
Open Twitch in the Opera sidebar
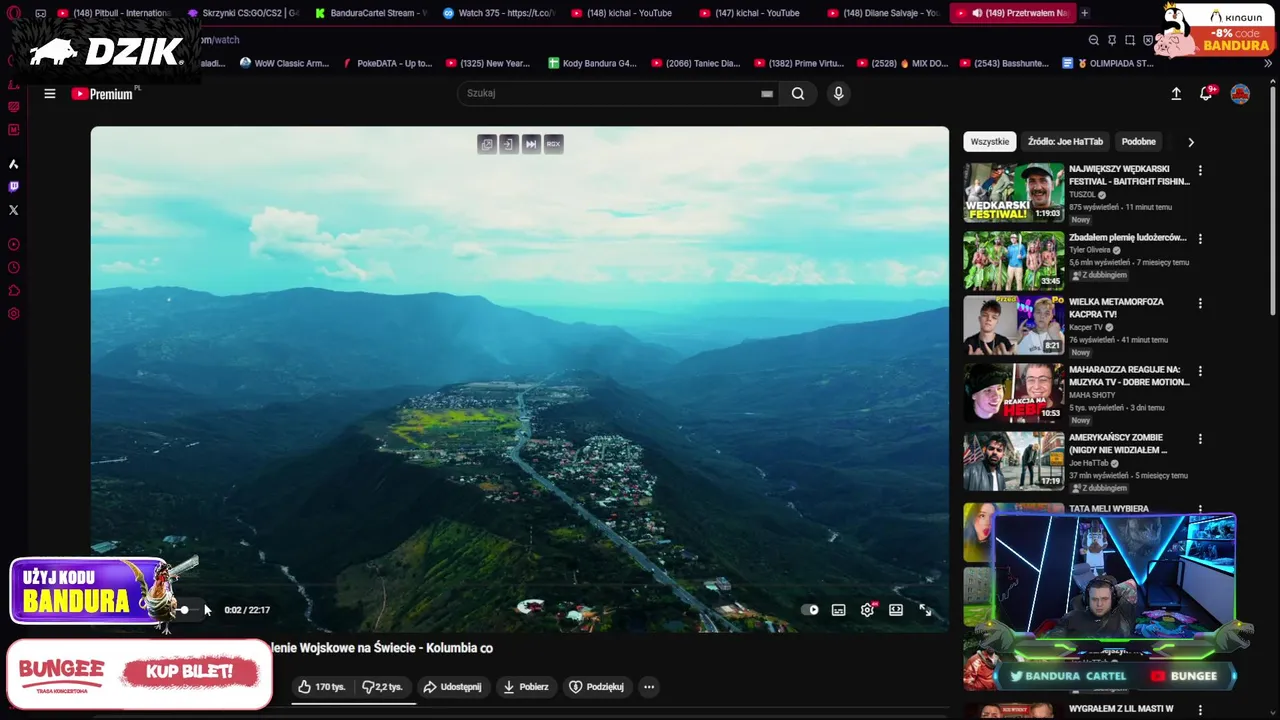13,186
